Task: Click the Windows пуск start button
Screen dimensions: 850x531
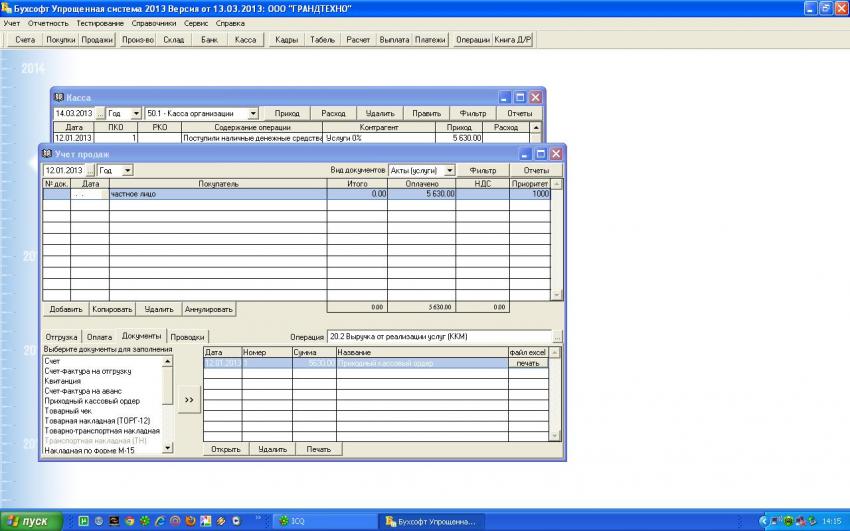Action: point(31,521)
